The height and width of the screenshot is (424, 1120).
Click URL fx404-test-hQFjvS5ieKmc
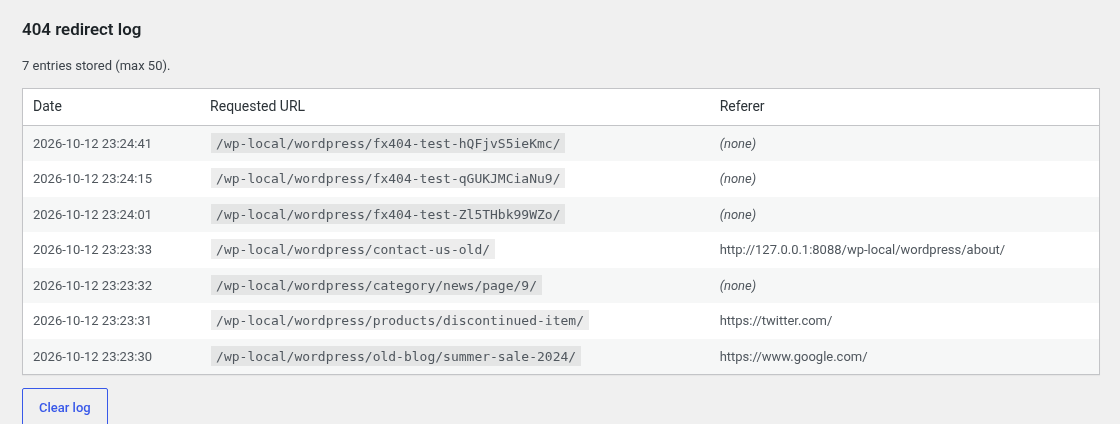pyautogui.click(x=388, y=143)
